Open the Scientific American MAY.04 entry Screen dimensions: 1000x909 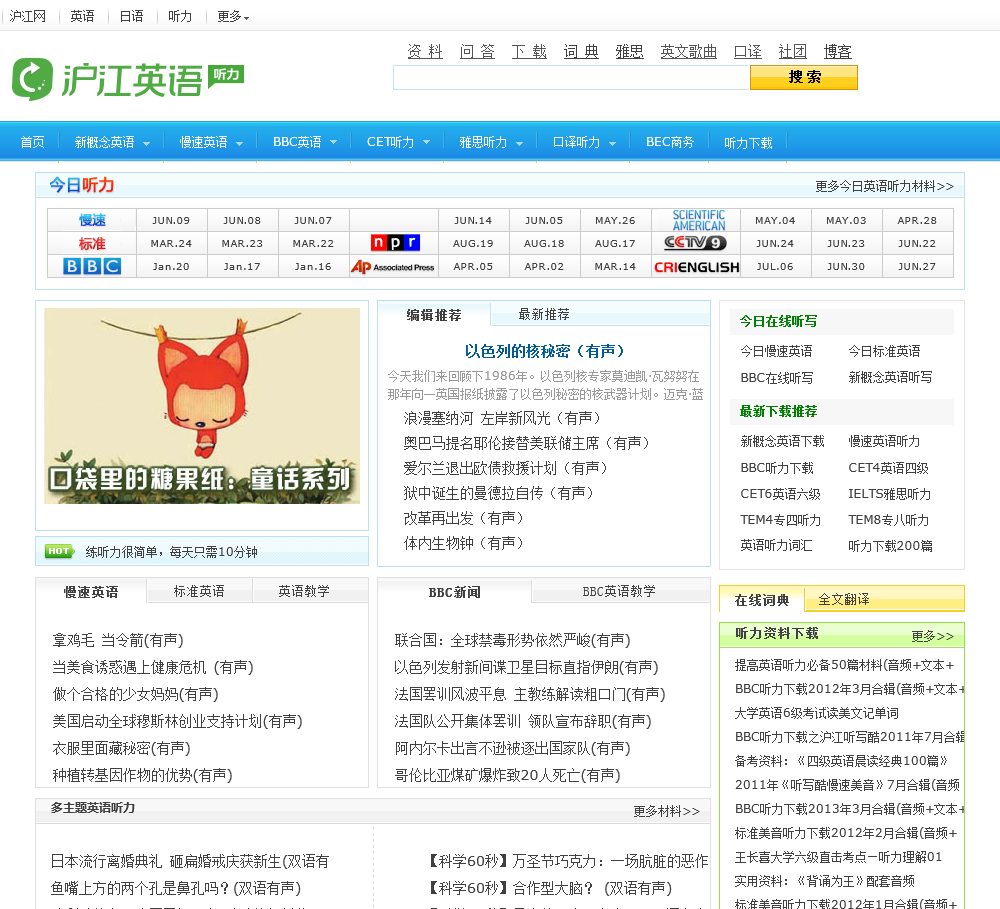[775, 220]
